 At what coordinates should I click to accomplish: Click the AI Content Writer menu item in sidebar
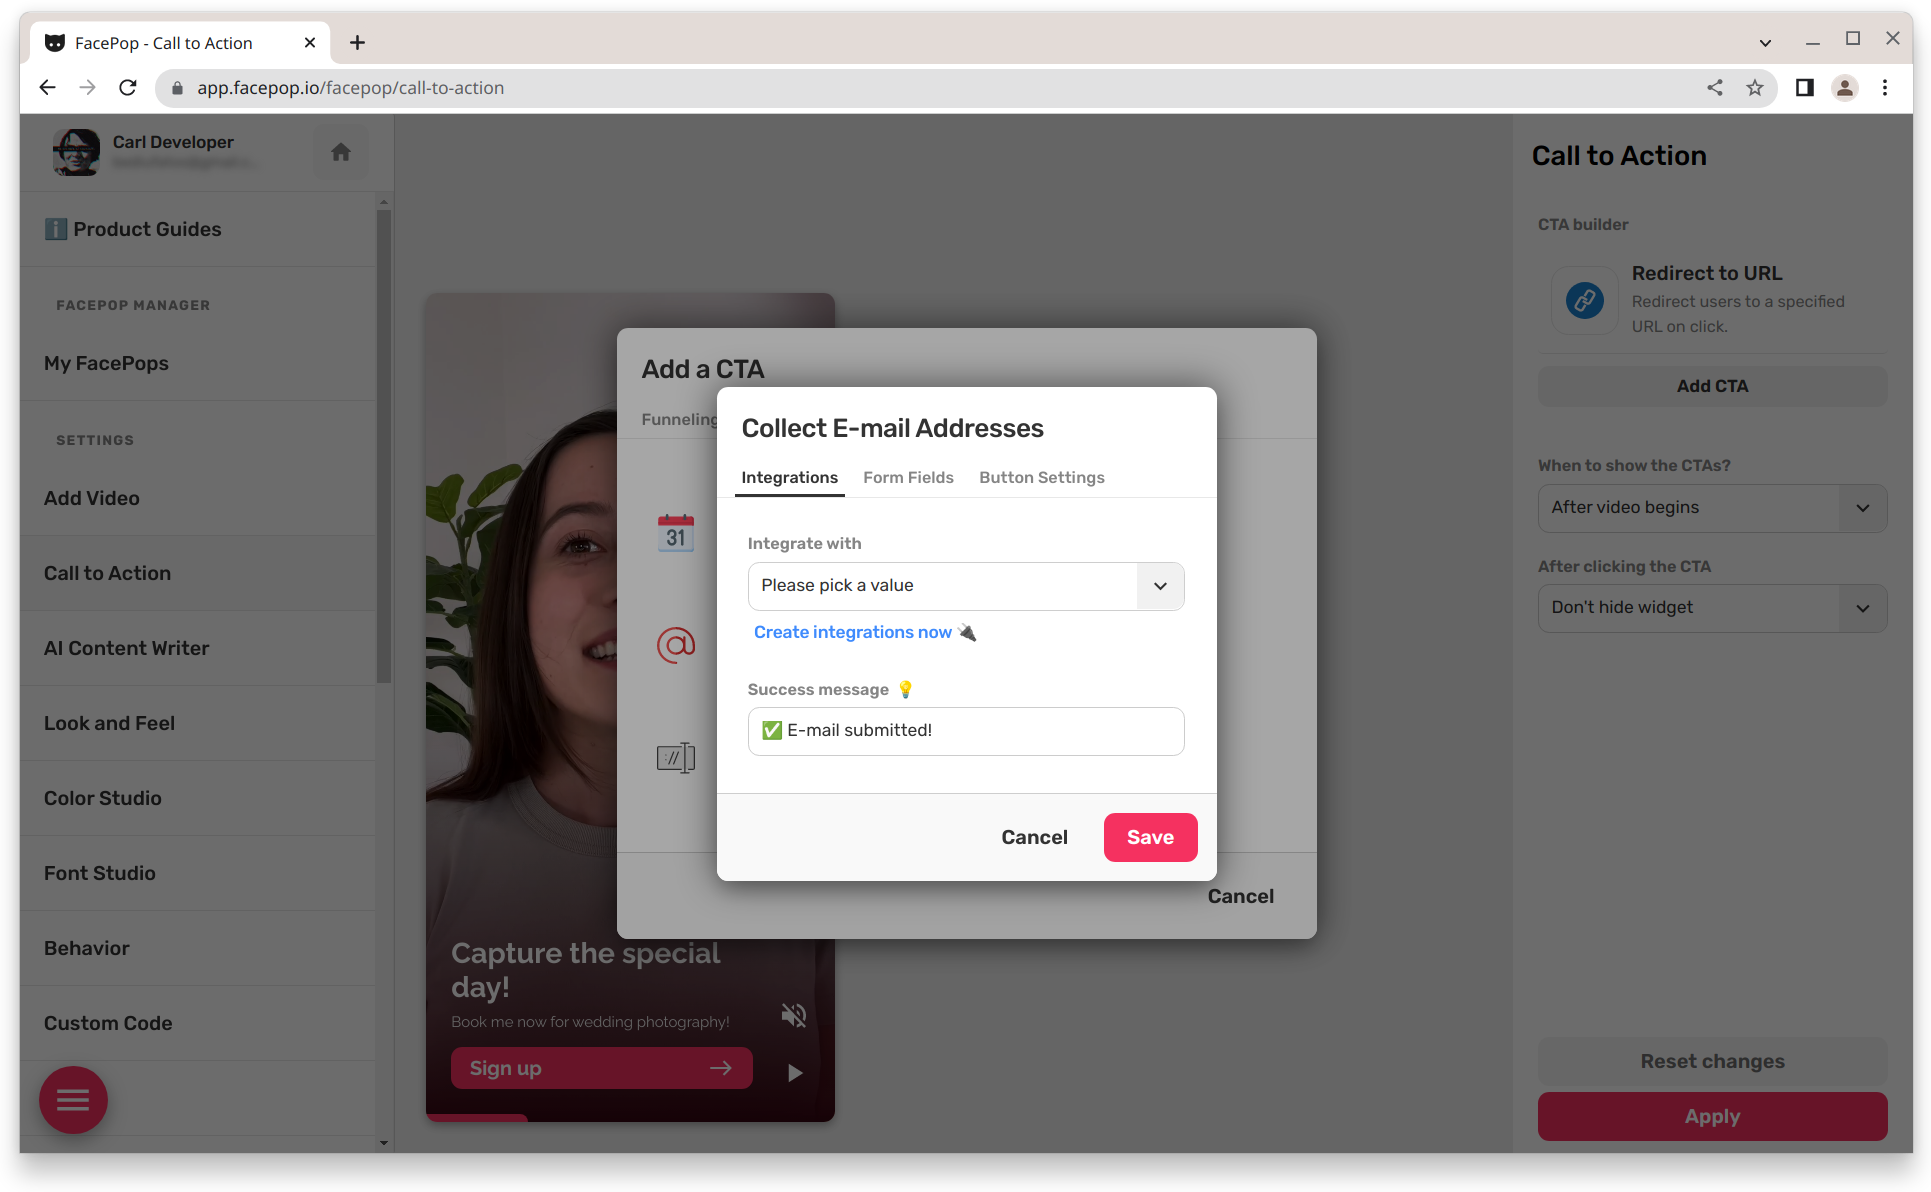pyautogui.click(x=127, y=648)
